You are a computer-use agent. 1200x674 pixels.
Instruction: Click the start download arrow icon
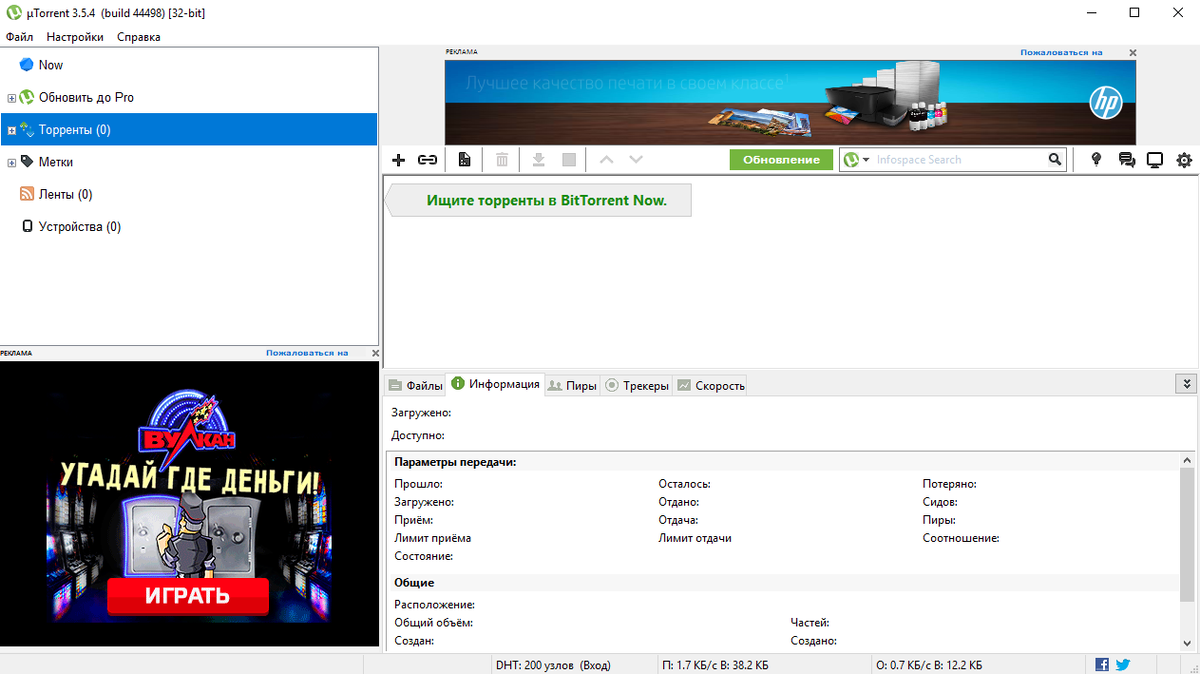pyautogui.click(x=538, y=160)
